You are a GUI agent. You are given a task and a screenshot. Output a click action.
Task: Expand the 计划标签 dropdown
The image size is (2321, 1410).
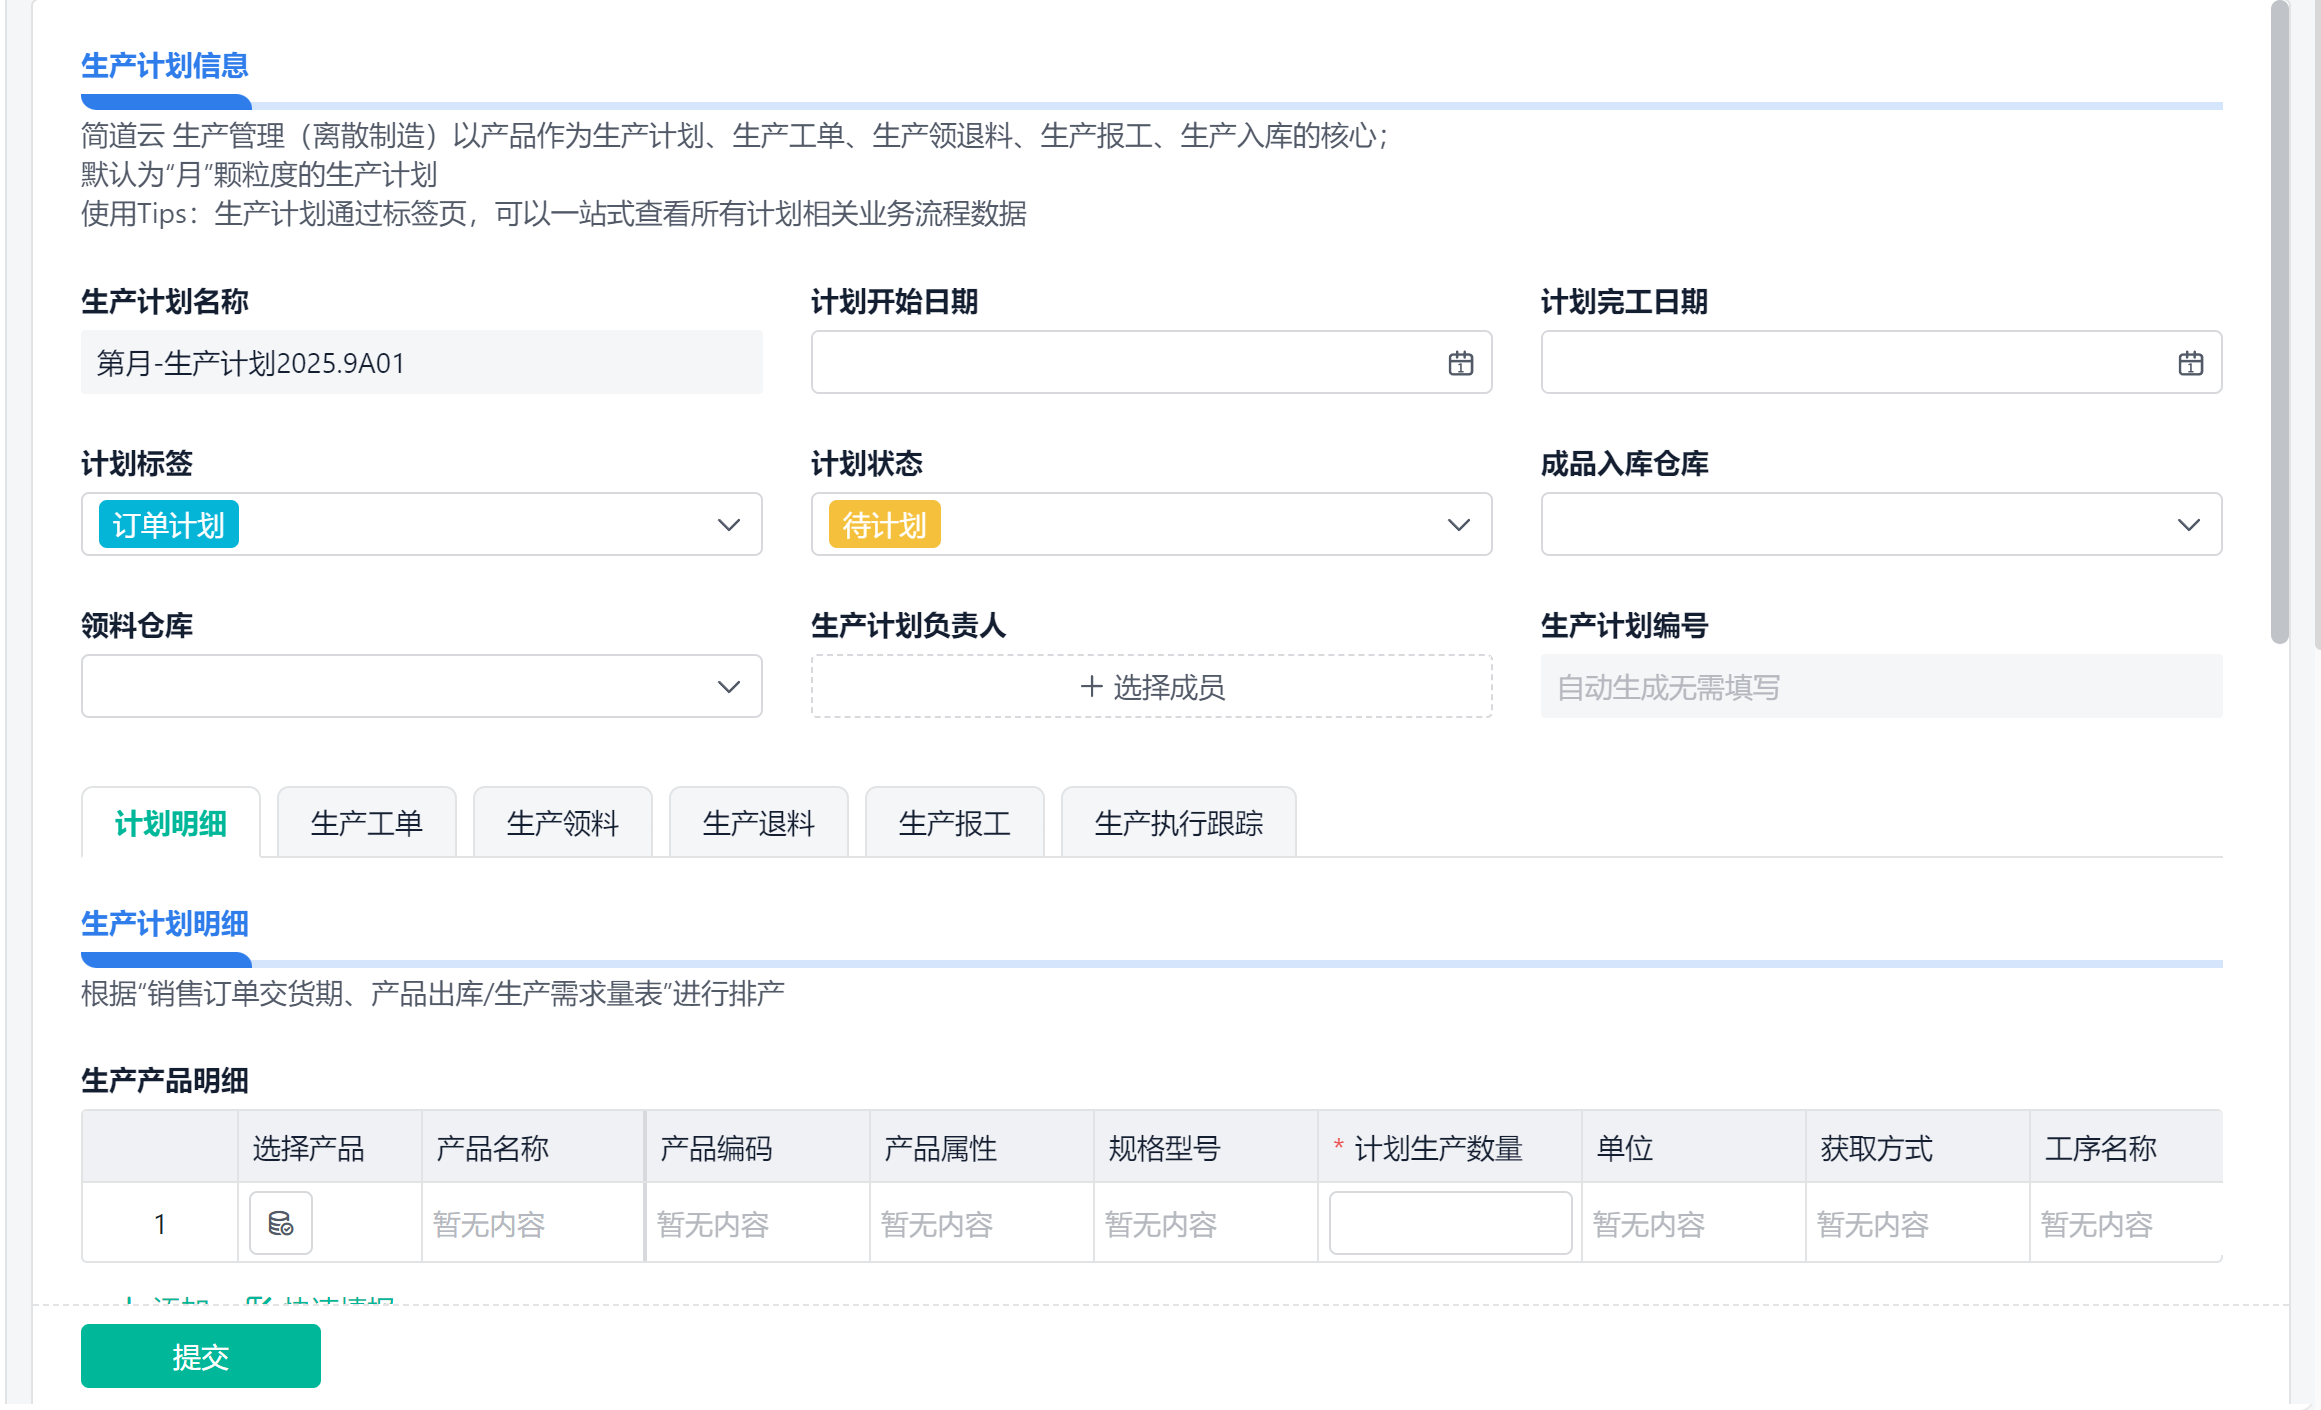[x=728, y=525]
